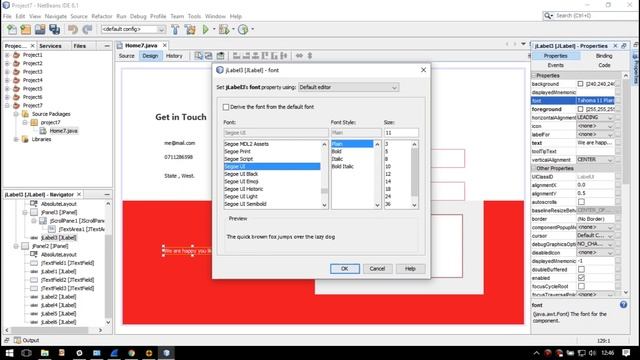Click the Profile Project toolbar icon
This screenshot has height=360, width=640.
pos(243,29)
